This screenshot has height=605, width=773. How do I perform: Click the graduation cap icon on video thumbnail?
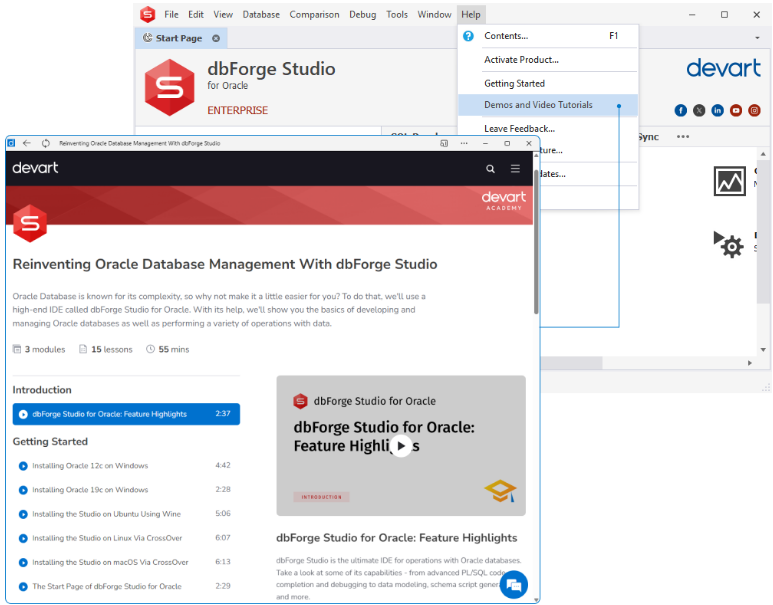(x=500, y=491)
